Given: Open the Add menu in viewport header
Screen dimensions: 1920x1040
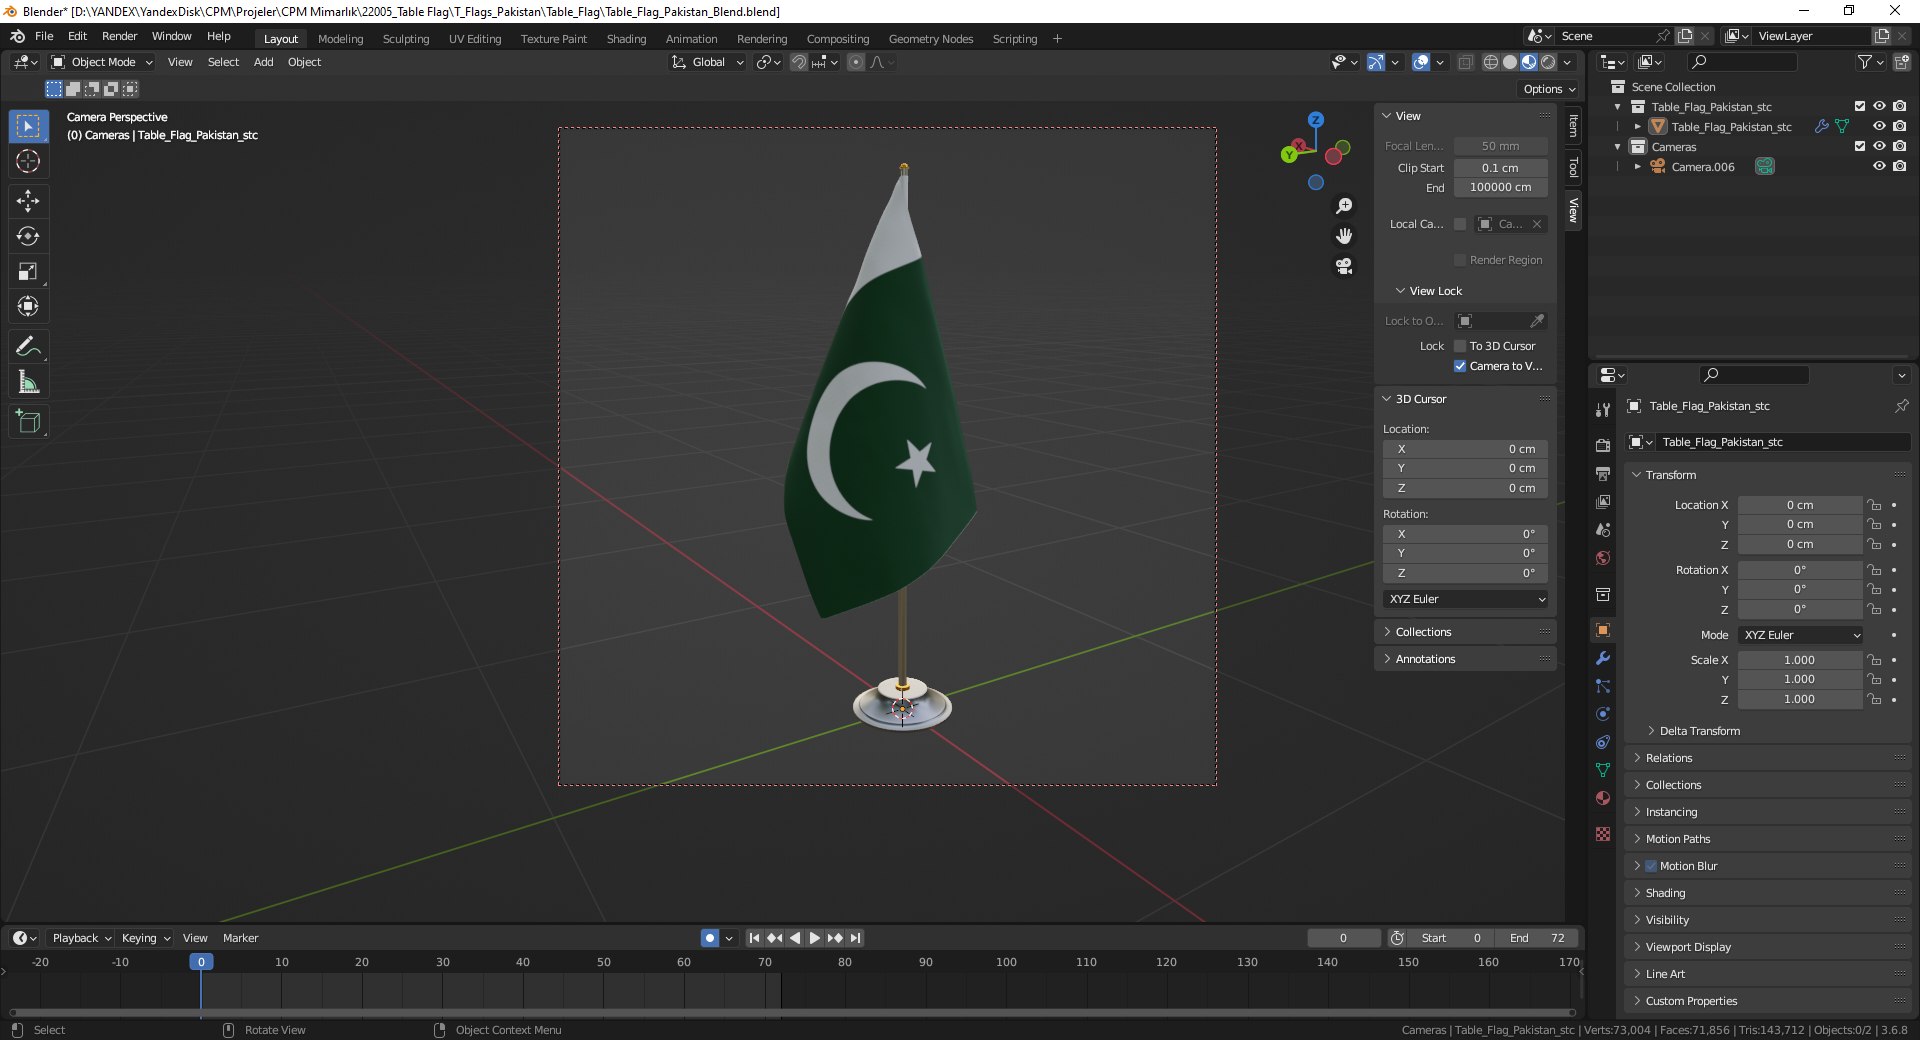Looking at the screenshot, I should click(263, 62).
